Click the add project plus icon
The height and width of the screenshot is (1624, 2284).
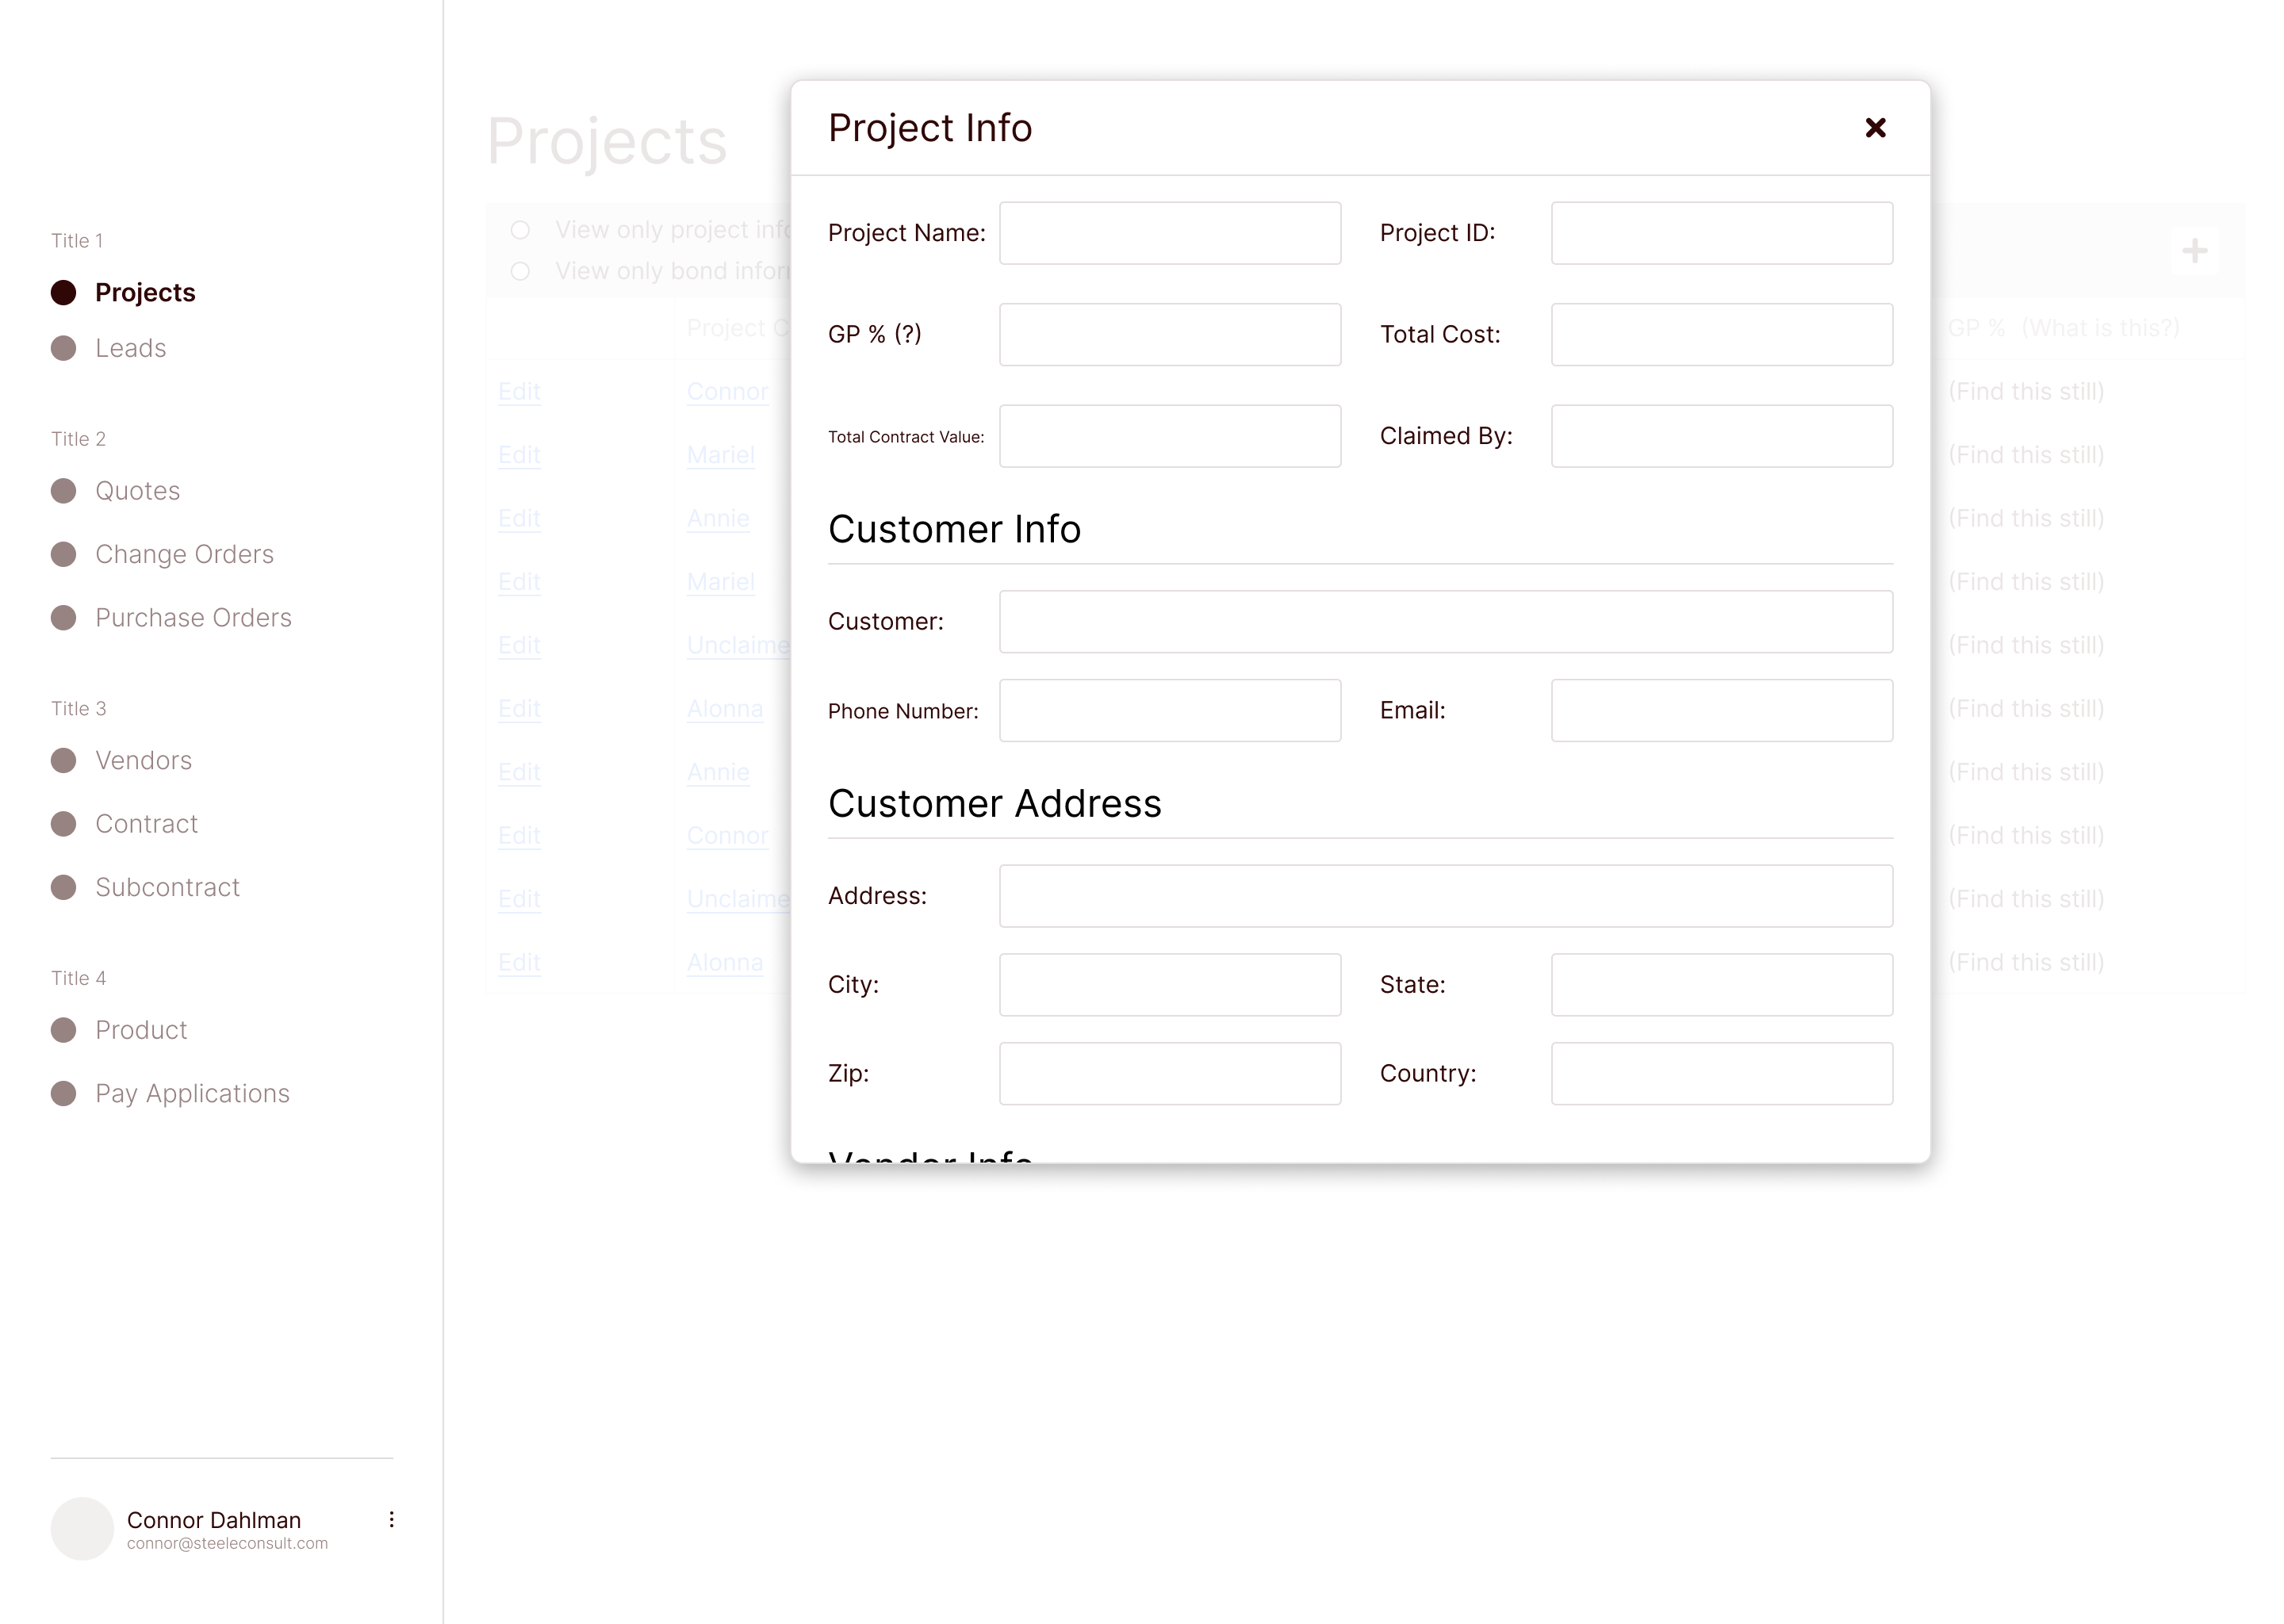pyautogui.click(x=2194, y=250)
